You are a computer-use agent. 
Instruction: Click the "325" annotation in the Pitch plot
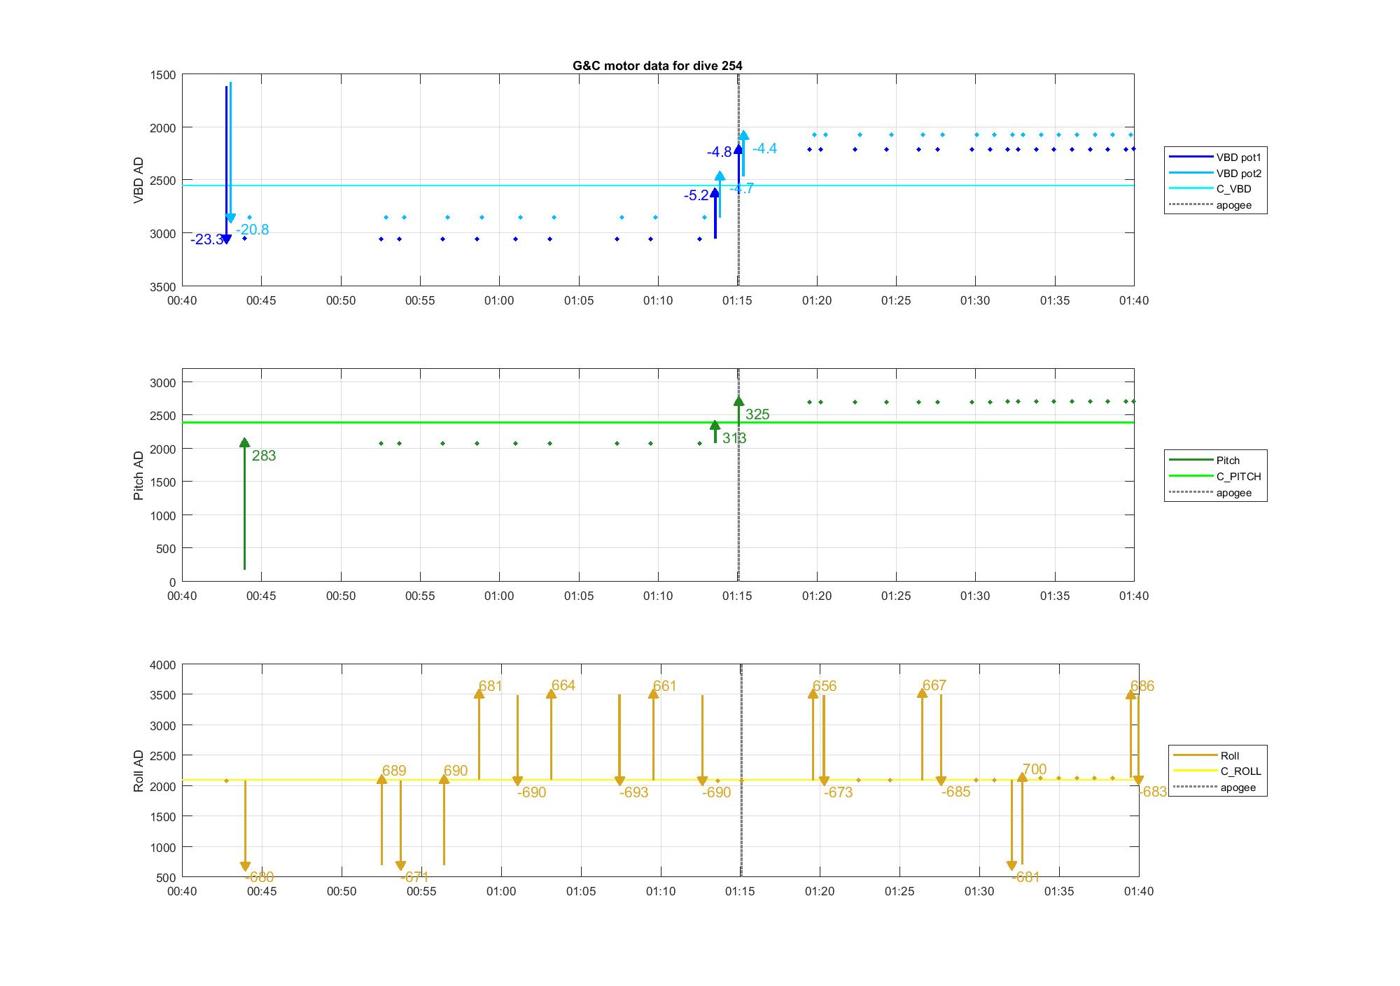757,414
